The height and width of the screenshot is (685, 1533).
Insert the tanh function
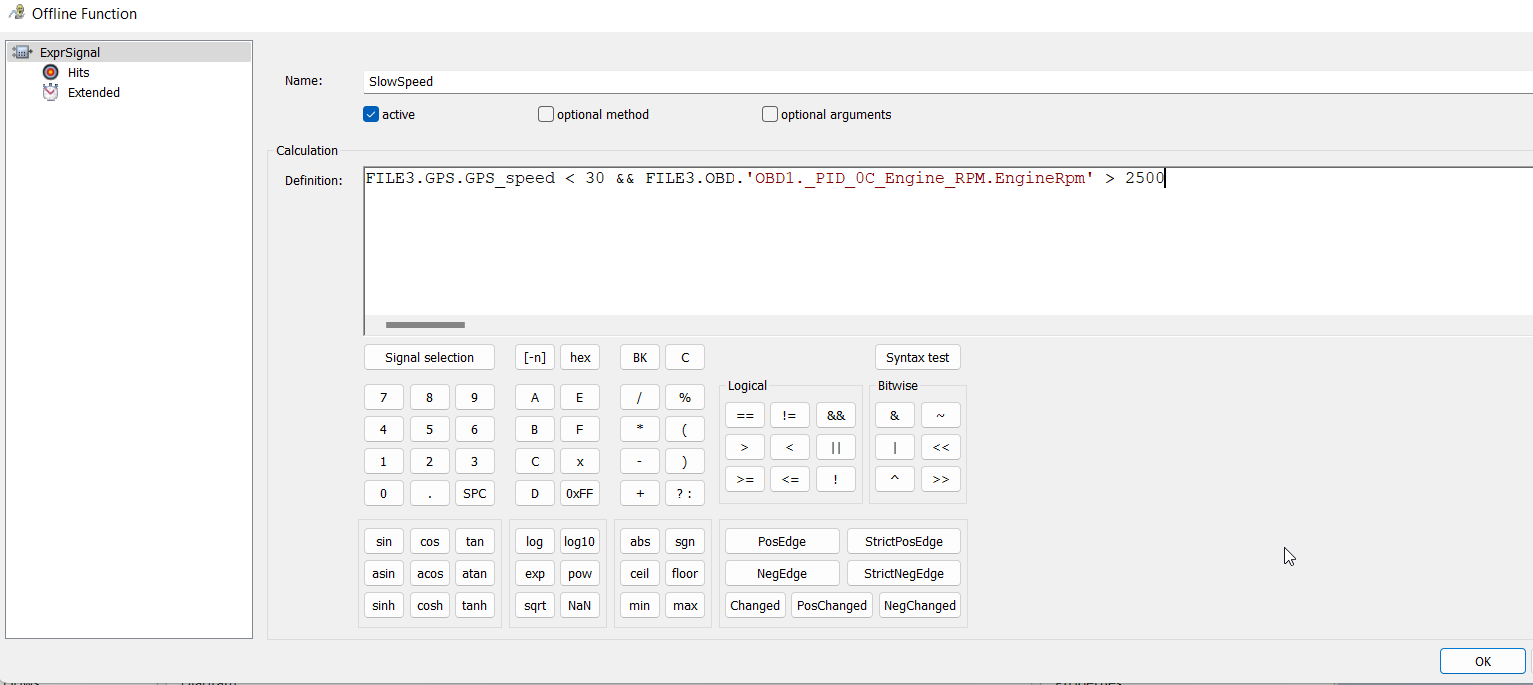click(475, 605)
